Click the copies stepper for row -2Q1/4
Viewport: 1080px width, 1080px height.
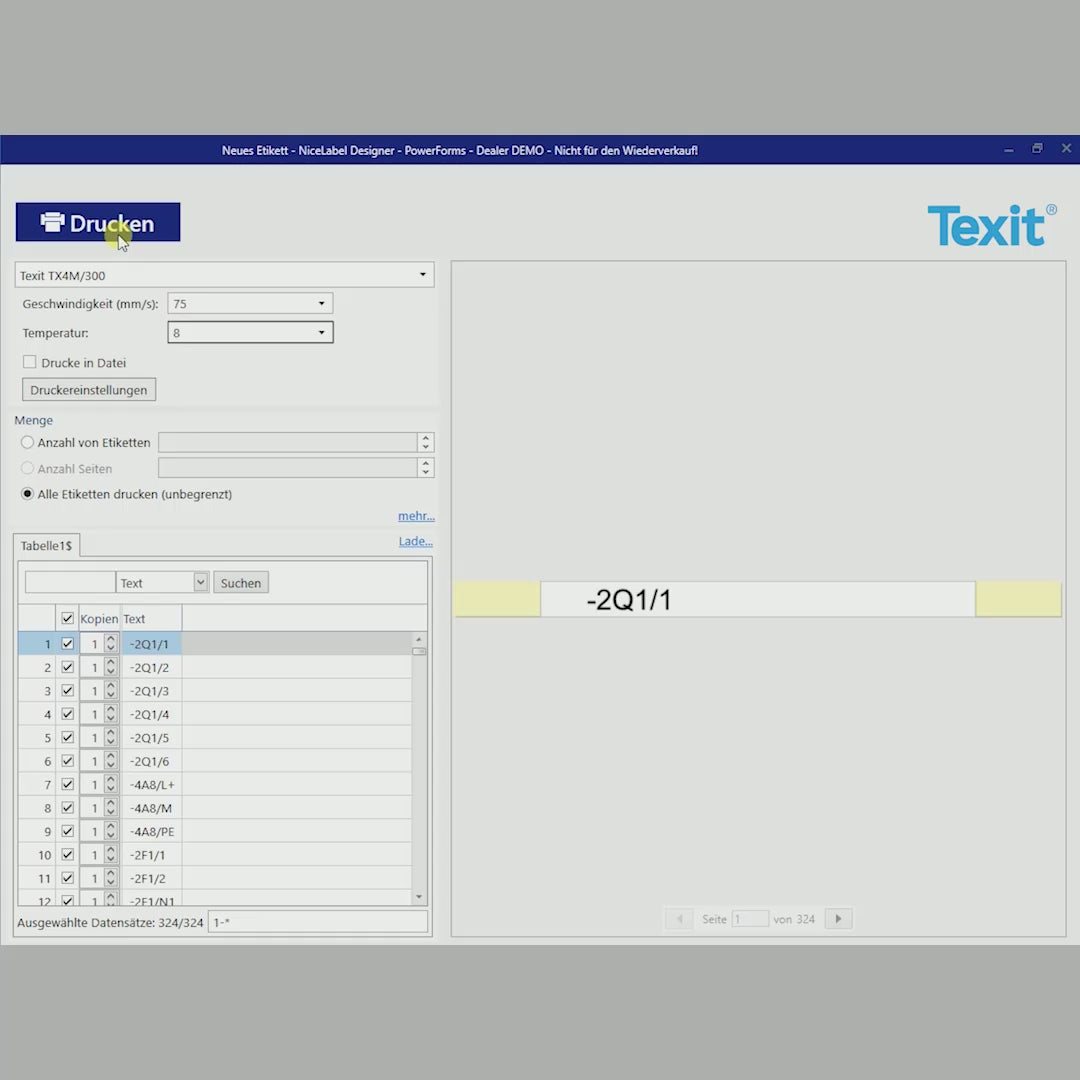point(110,714)
